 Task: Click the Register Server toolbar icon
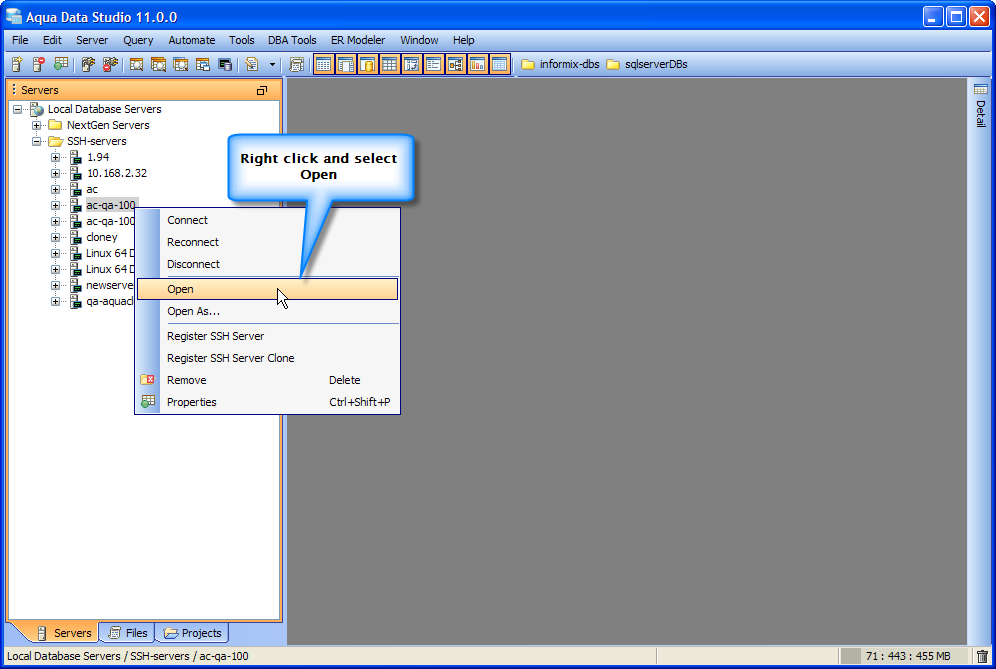pos(17,64)
